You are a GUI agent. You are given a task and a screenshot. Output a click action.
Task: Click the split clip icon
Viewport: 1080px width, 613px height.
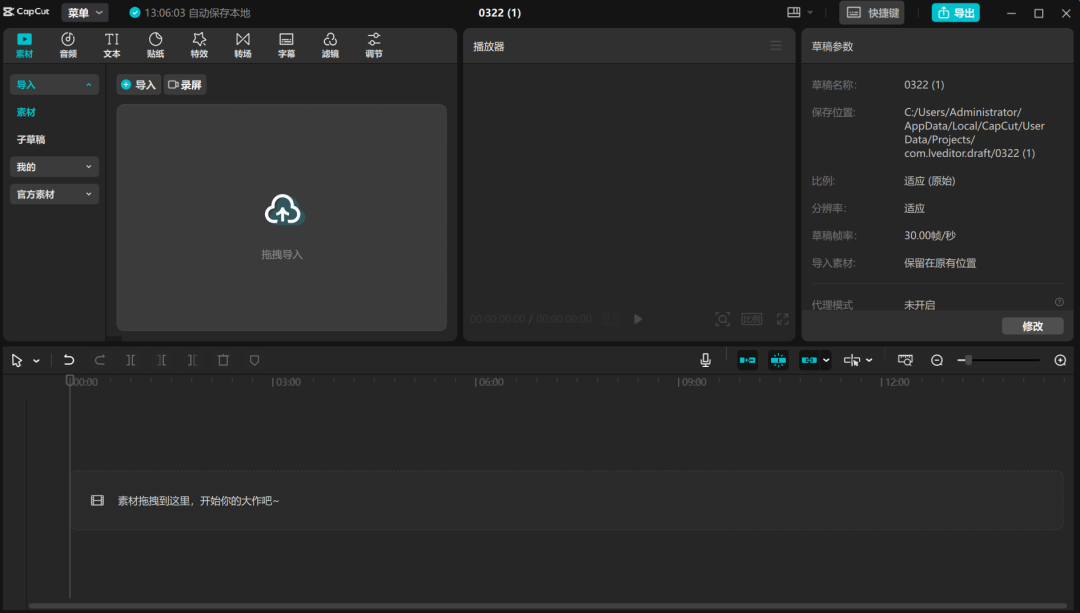[130, 360]
